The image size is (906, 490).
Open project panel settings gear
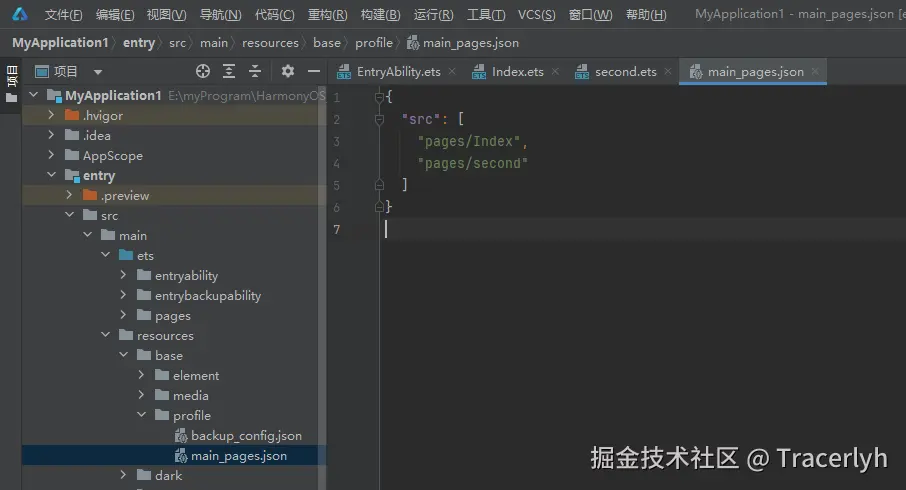point(288,71)
